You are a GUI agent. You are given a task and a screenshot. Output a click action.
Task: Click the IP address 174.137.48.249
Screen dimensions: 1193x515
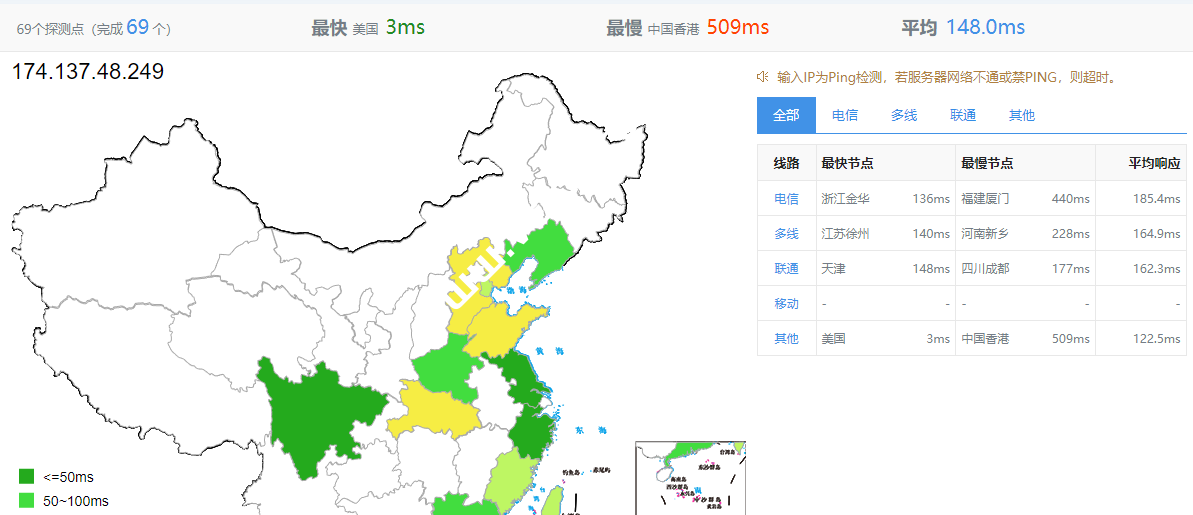(x=88, y=72)
